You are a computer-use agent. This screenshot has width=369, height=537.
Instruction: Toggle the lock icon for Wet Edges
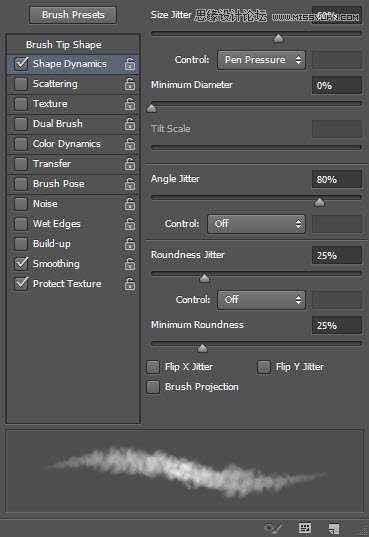point(130,224)
